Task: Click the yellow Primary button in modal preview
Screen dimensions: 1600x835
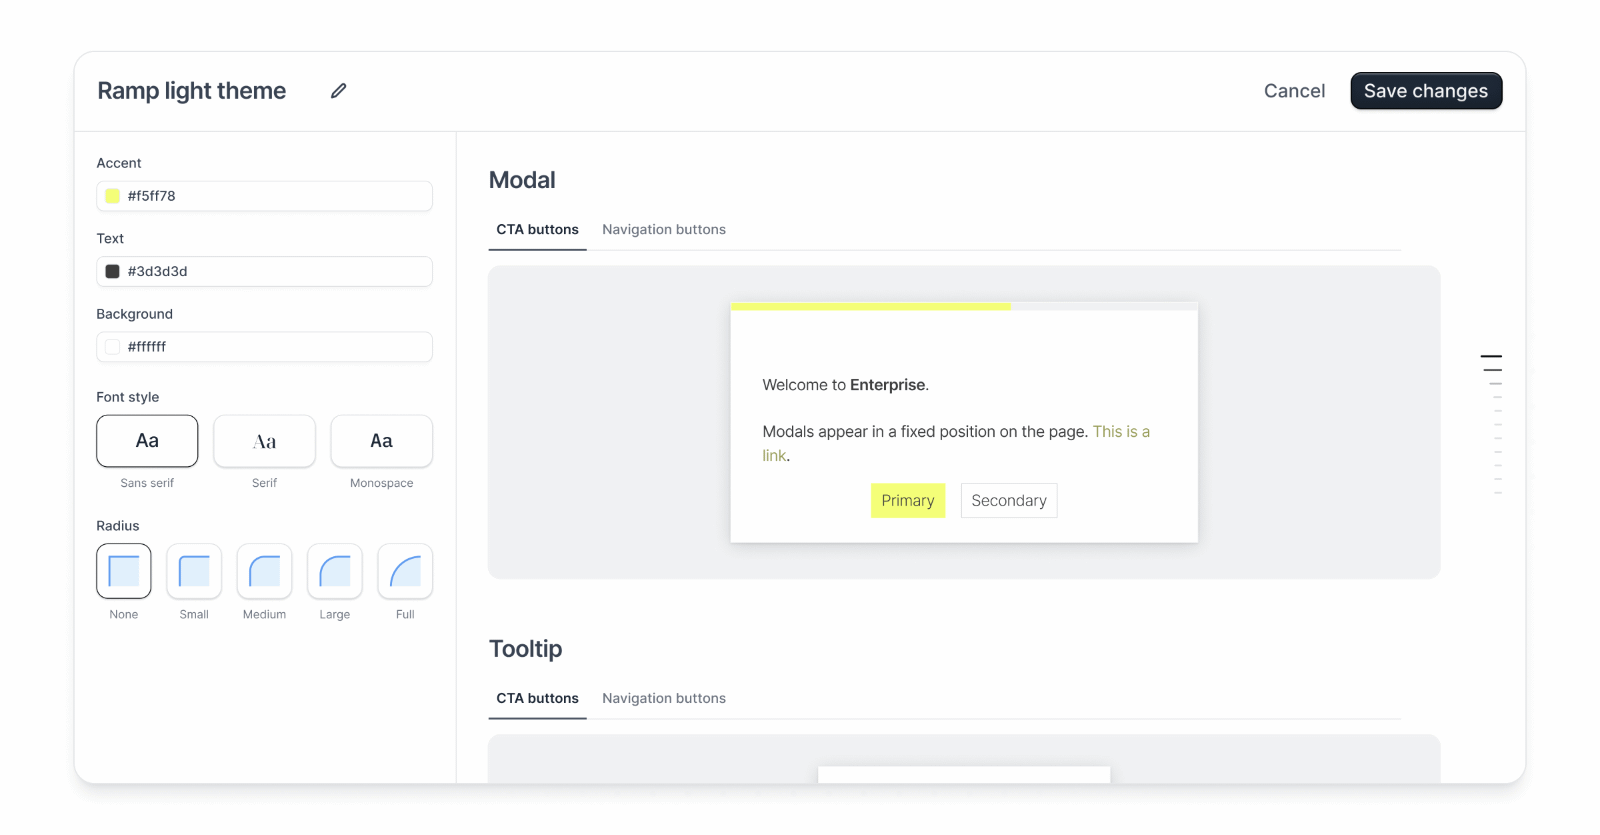Action: click(x=908, y=501)
